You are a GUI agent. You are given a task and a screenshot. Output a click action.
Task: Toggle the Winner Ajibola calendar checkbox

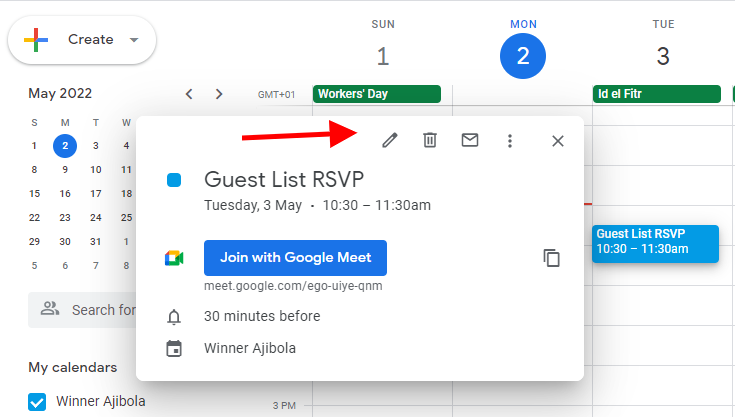(x=37, y=402)
